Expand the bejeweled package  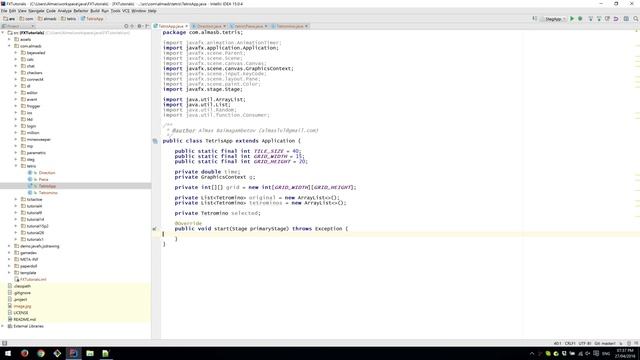pyautogui.click(x=16, y=53)
